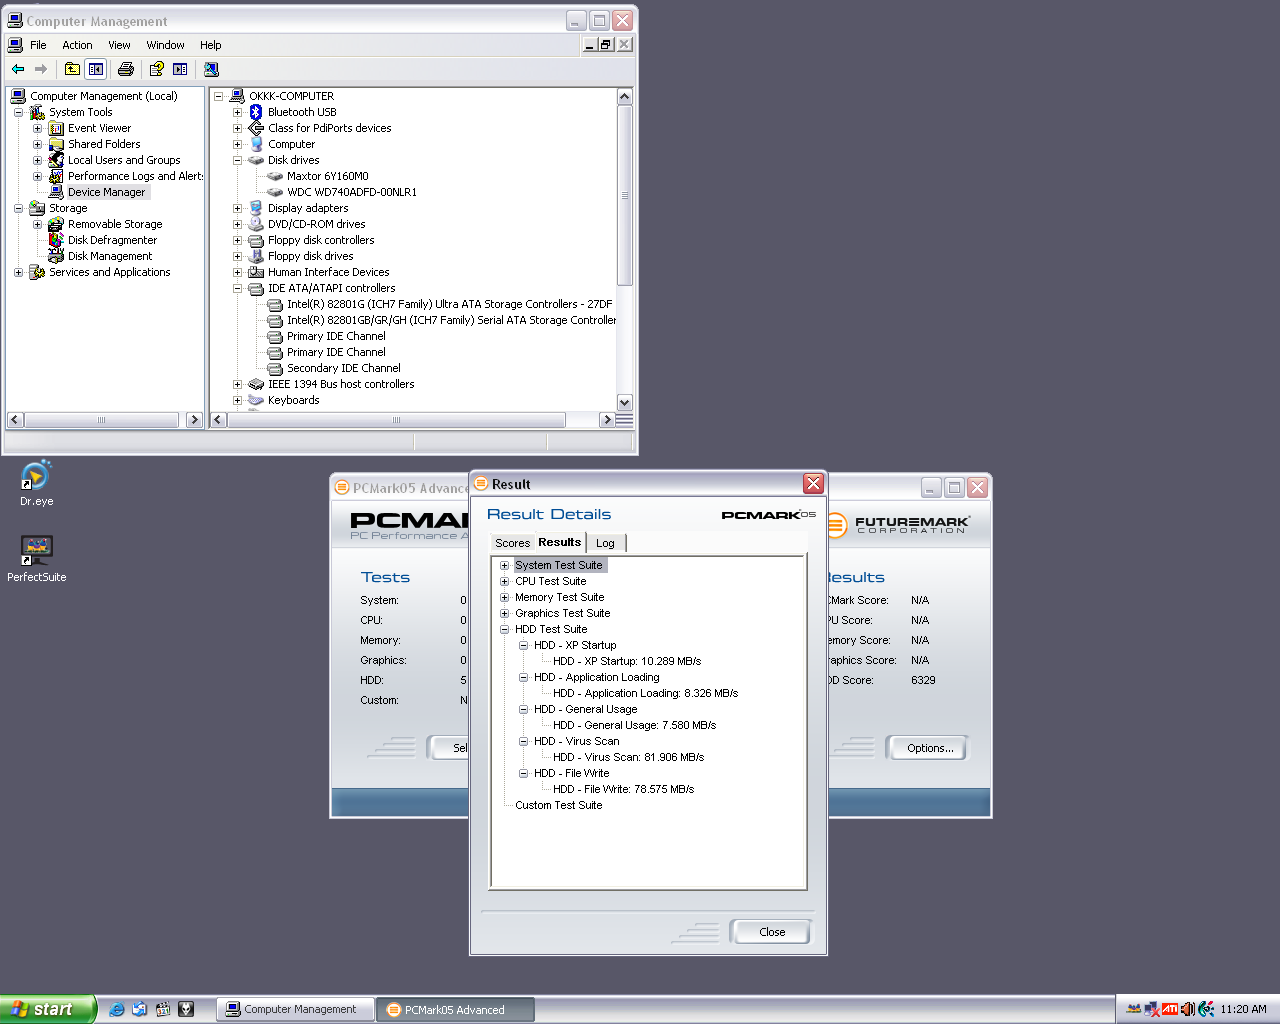The height and width of the screenshot is (1024, 1280).
Task: Switch to PCMark05 Advanced taskbar button
Action: (455, 1010)
